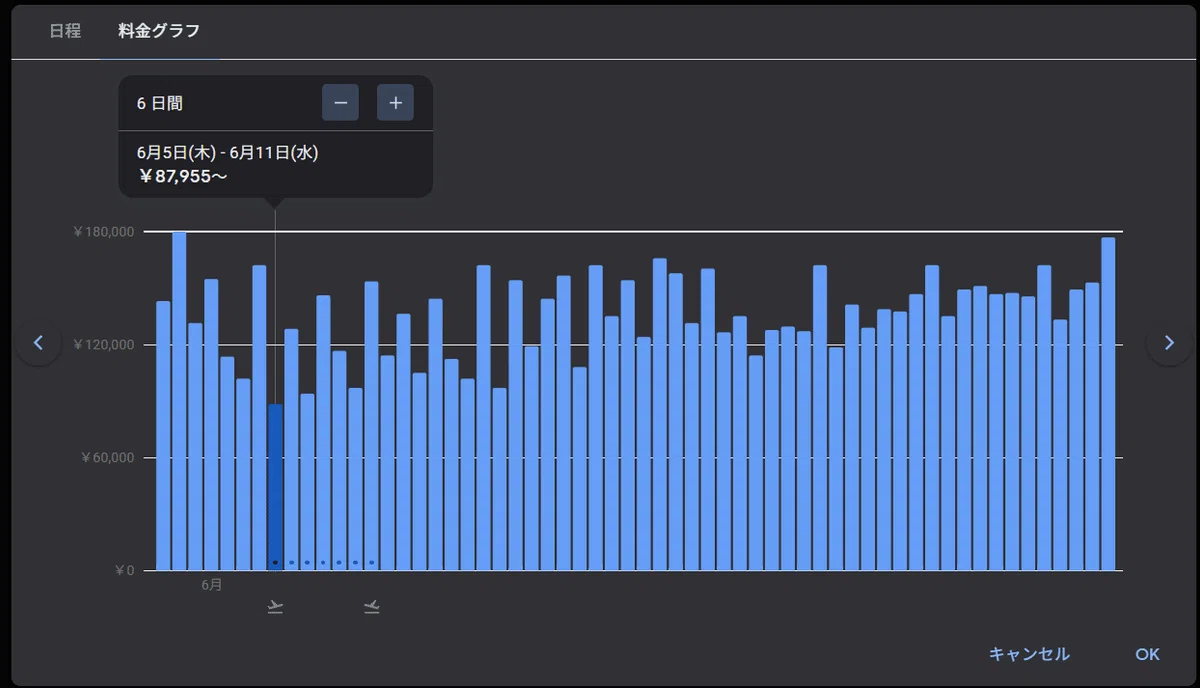Select the highlighted dark blue June 5 bar
This screenshot has width=1200, height=688.
(x=275, y=487)
